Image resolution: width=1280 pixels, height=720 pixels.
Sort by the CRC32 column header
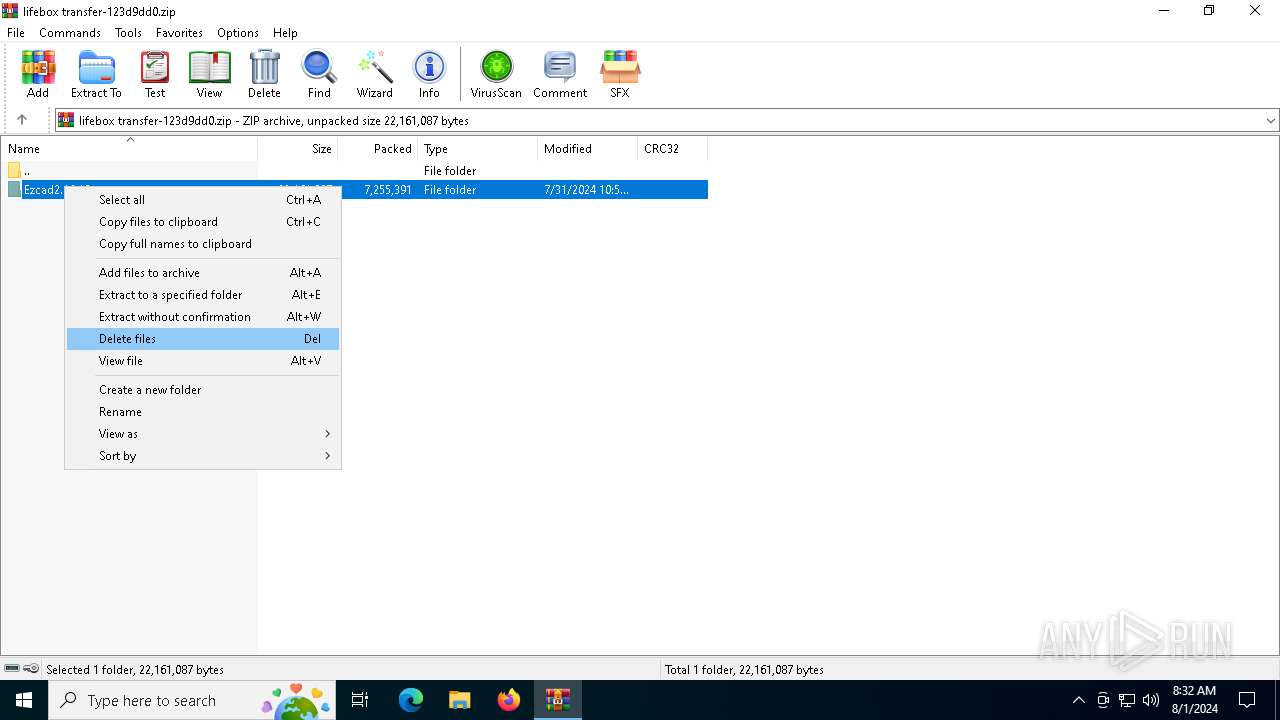672,149
